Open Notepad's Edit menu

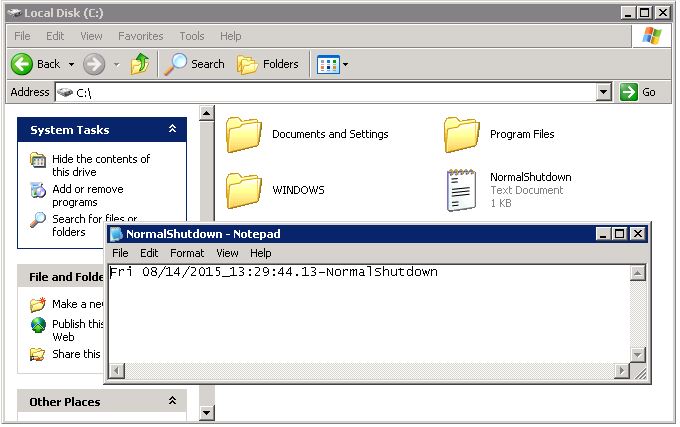coord(149,253)
